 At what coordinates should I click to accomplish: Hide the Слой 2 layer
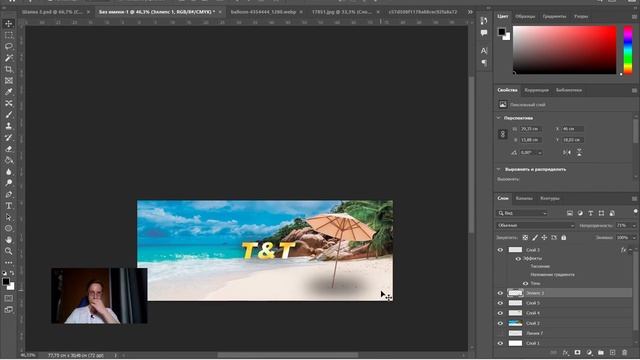500,323
